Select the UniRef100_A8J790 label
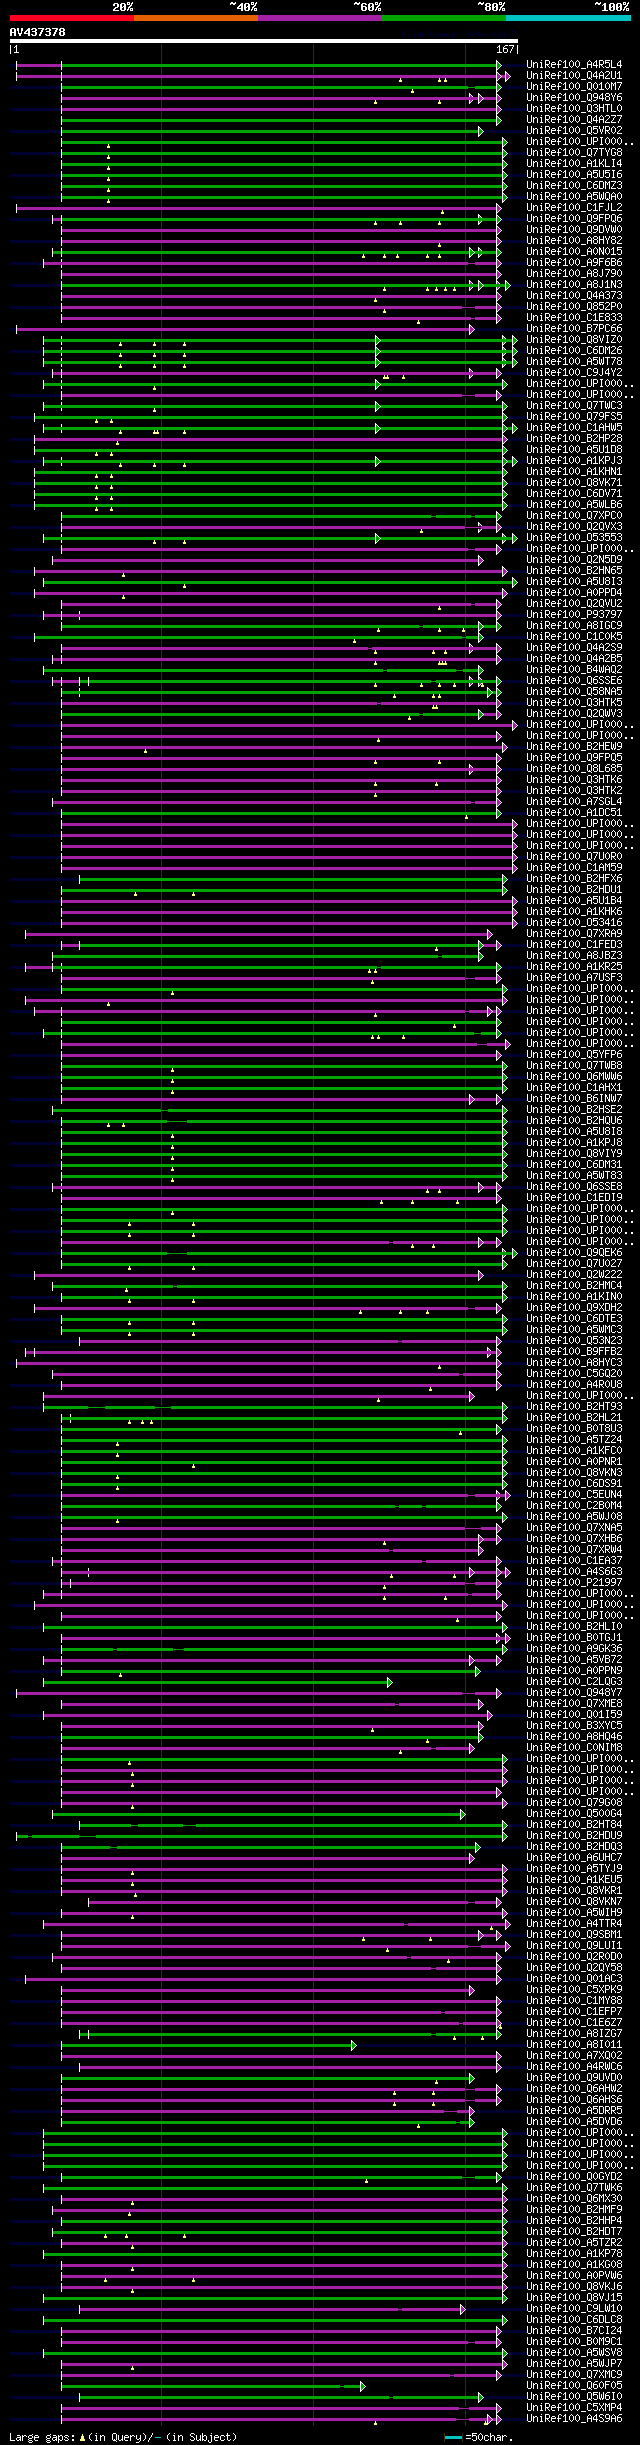This screenshot has height=2445, width=640. 574,274
